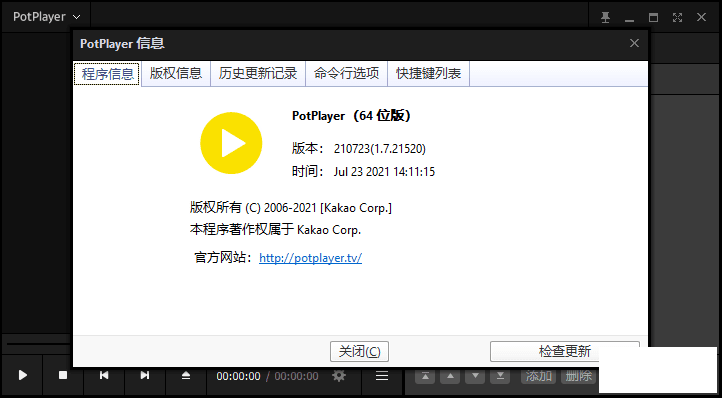Click the 00:00:00 total duration display
Screen dimensions: 722x398
(297, 376)
